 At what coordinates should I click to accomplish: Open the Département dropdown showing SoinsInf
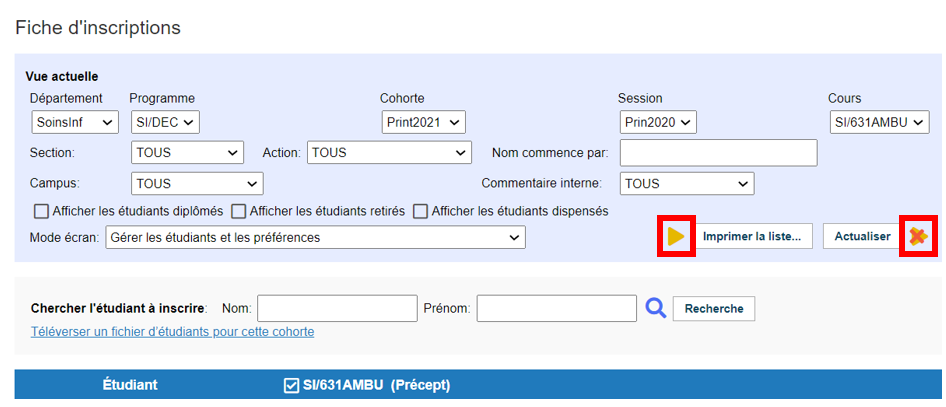point(75,122)
